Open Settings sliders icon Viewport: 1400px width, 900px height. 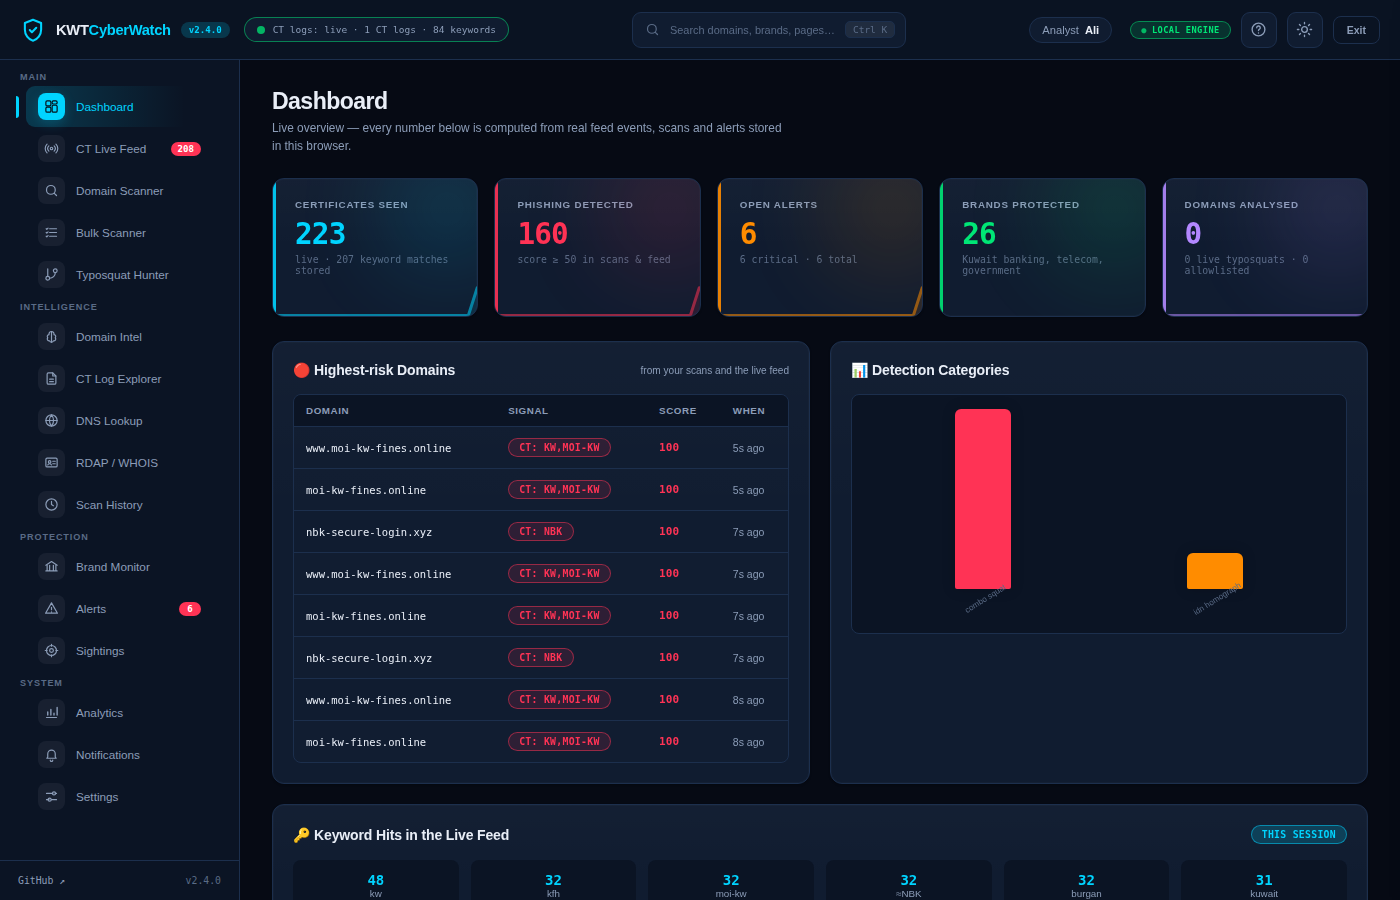[x=51, y=797]
